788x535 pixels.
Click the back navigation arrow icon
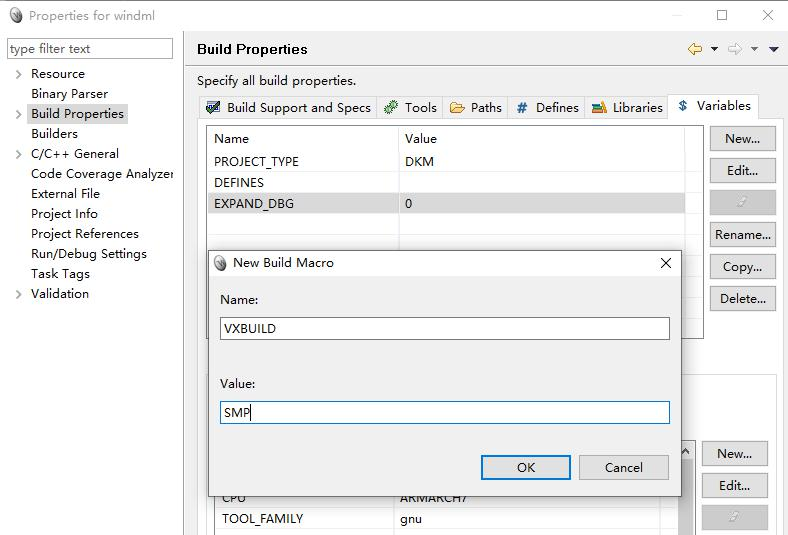695,49
